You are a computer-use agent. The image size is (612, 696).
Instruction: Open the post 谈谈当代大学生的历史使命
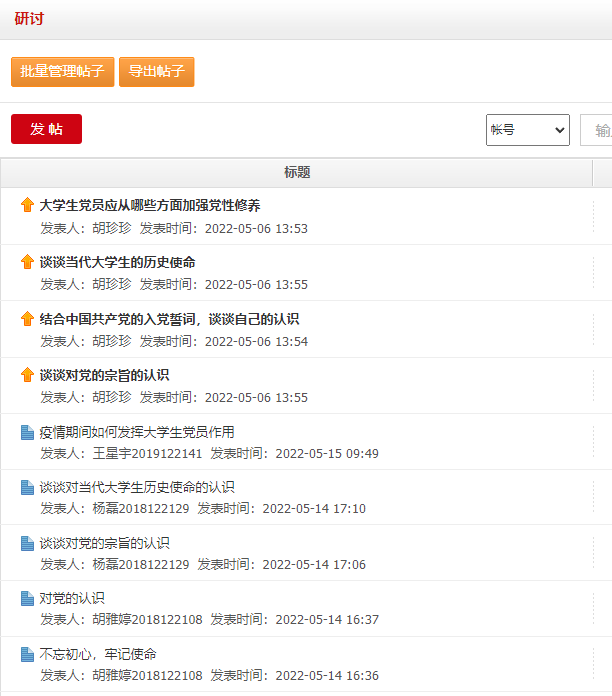pyautogui.click(x=117, y=262)
